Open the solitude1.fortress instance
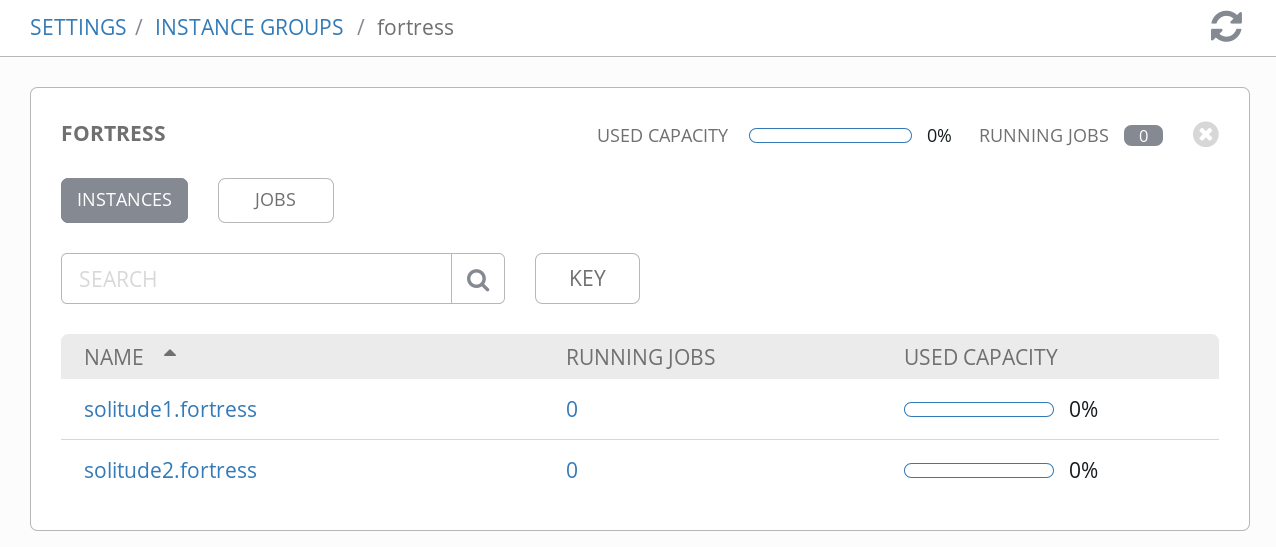1276x547 pixels. point(170,409)
